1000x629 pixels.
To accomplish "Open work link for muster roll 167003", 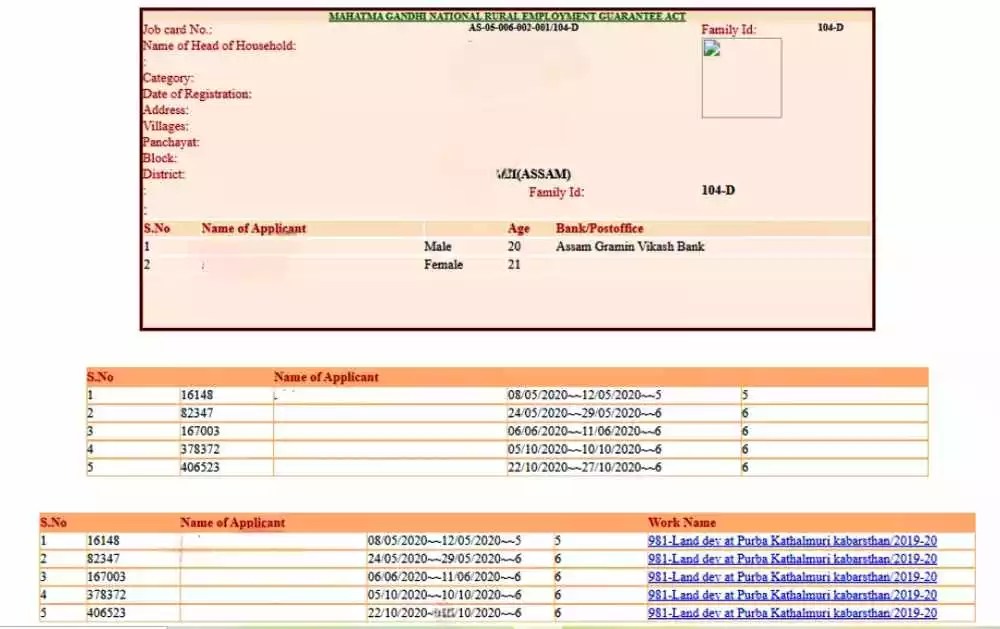I will click(793, 577).
